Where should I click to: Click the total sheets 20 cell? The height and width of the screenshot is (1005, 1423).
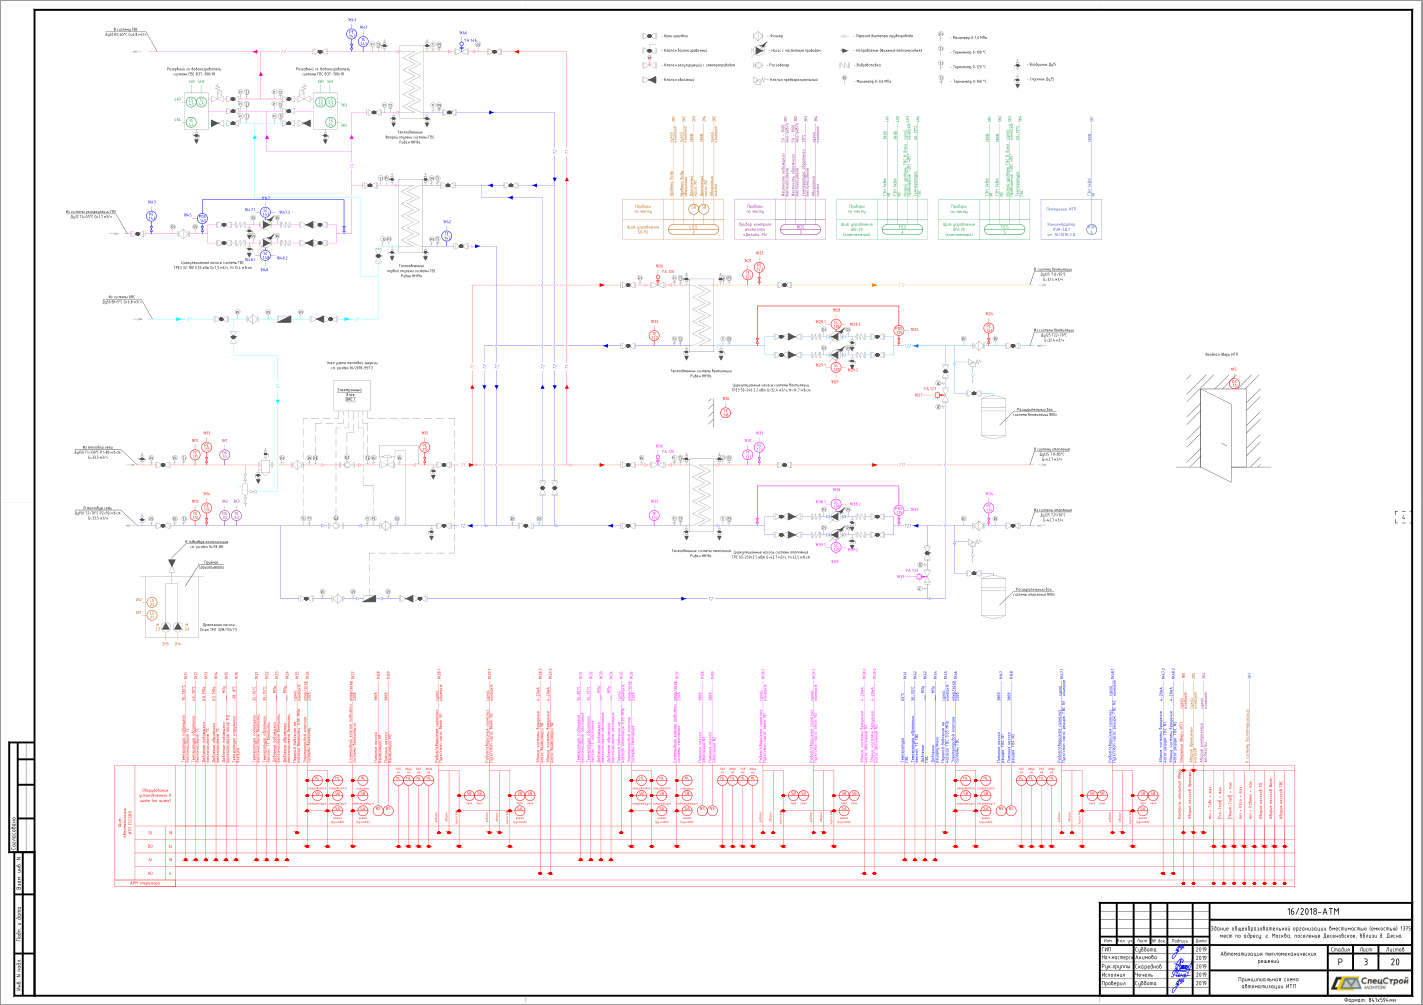(1394, 960)
